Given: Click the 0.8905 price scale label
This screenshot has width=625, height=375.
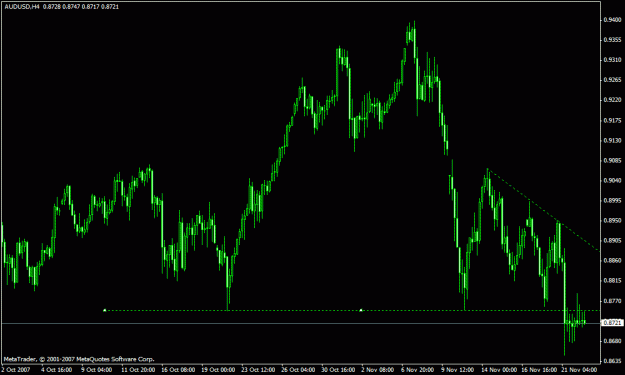Looking at the screenshot, I should click(612, 240).
